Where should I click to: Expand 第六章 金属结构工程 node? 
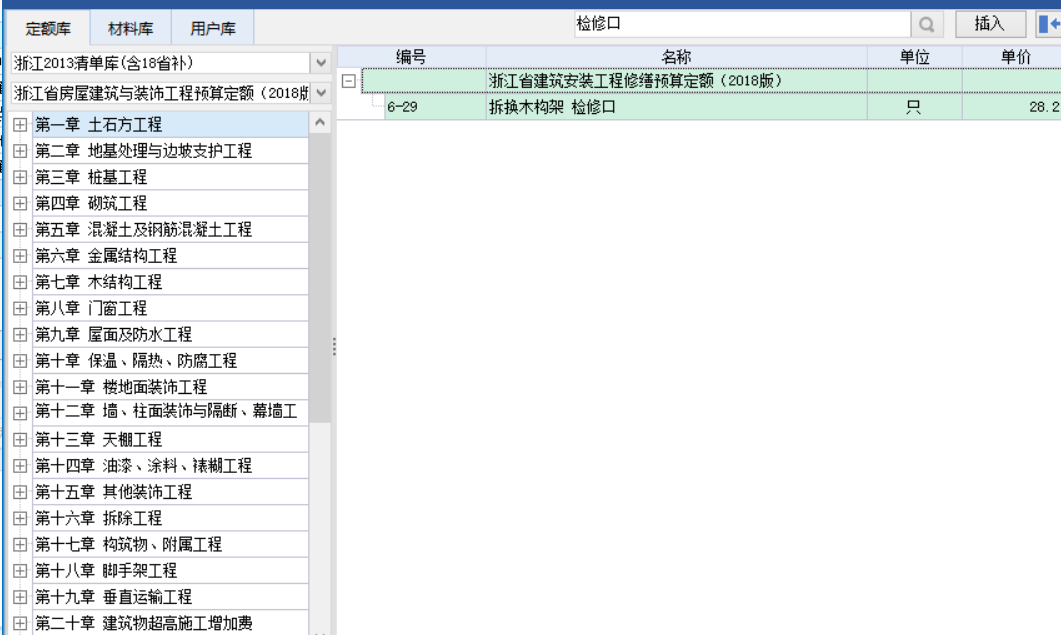pos(20,256)
